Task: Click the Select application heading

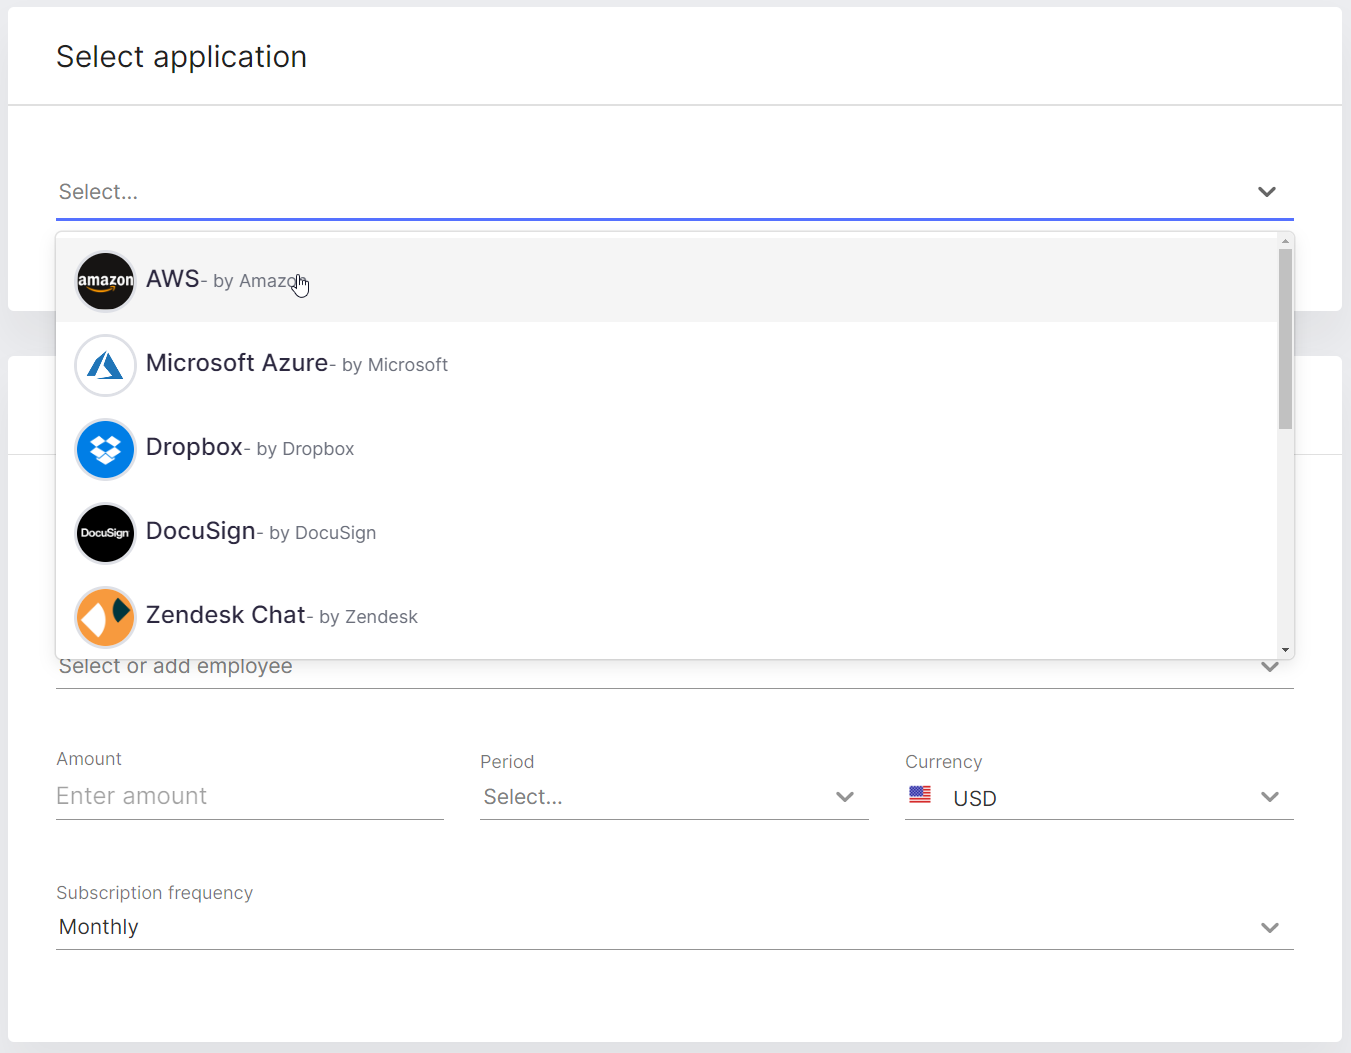Action: pos(181,57)
